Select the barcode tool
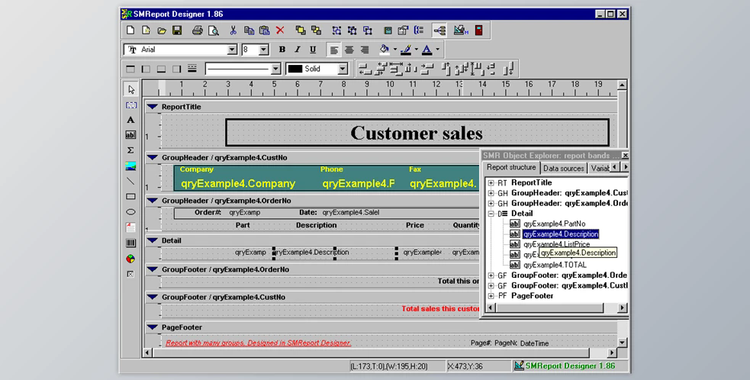750x380 pixels. point(131,243)
